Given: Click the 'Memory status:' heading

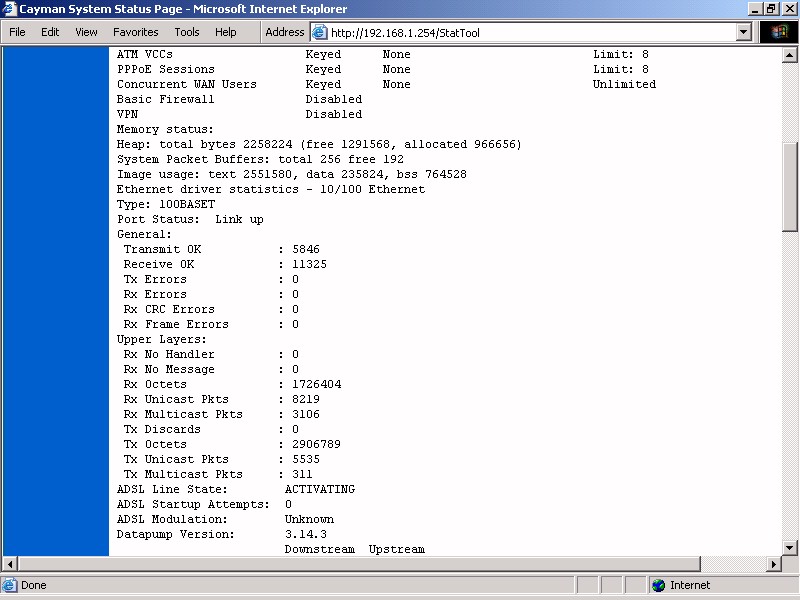Looking at the screenshot, I should (x=165, y=129).
